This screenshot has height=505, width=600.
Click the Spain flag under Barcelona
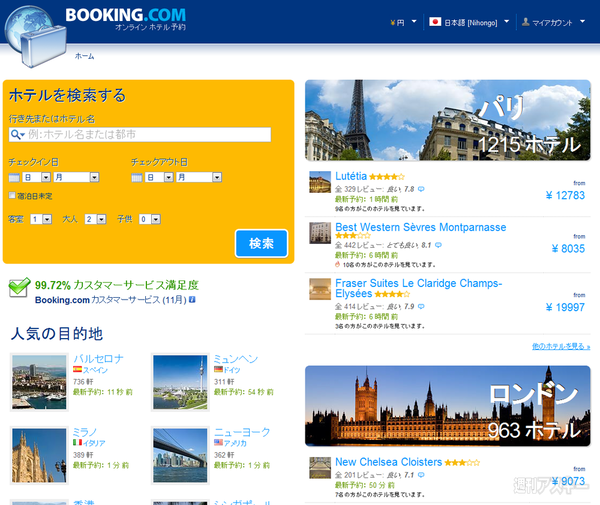(77, 369)
